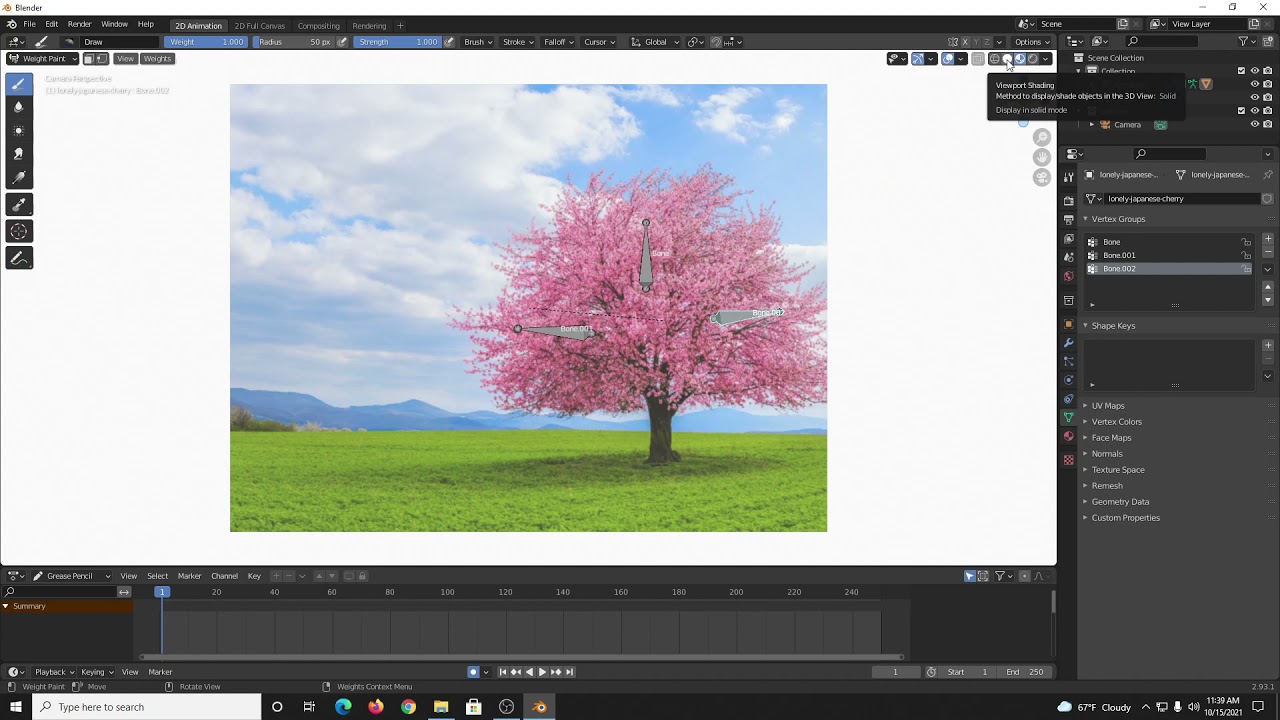
Task: Select the Blur weight paint tool
Action: [19, 107]
